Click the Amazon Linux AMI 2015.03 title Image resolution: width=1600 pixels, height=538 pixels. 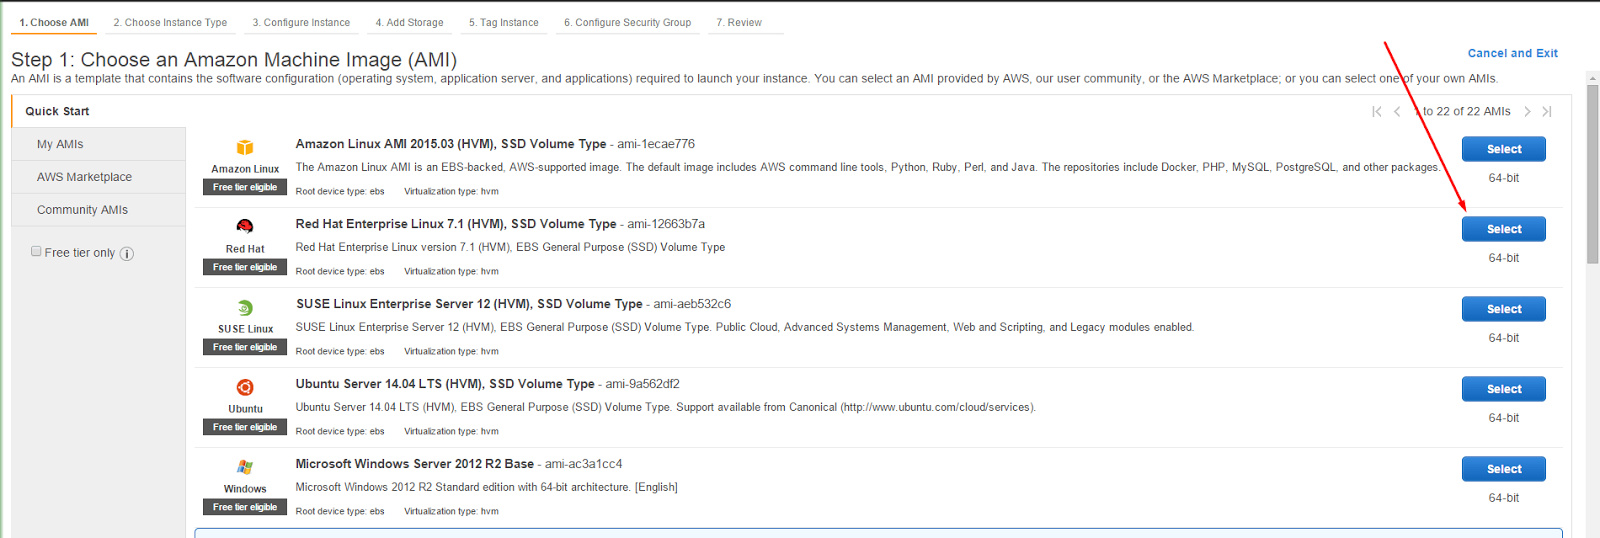[451, 144]
